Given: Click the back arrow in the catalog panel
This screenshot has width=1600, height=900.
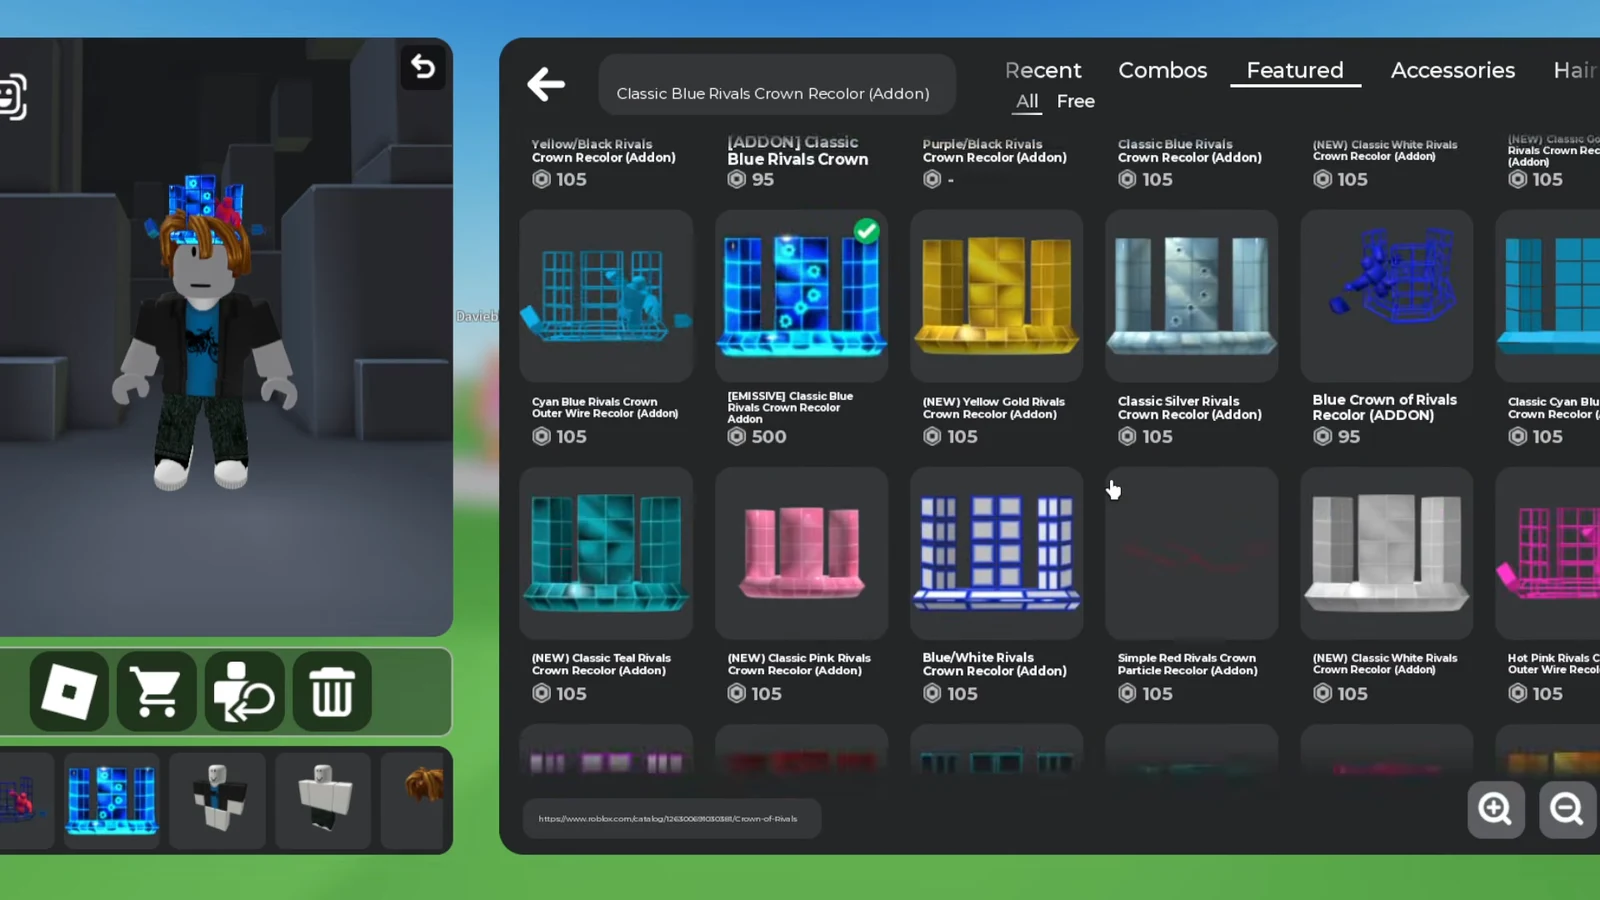Looking at the screenshot, I should click(546, 85).
